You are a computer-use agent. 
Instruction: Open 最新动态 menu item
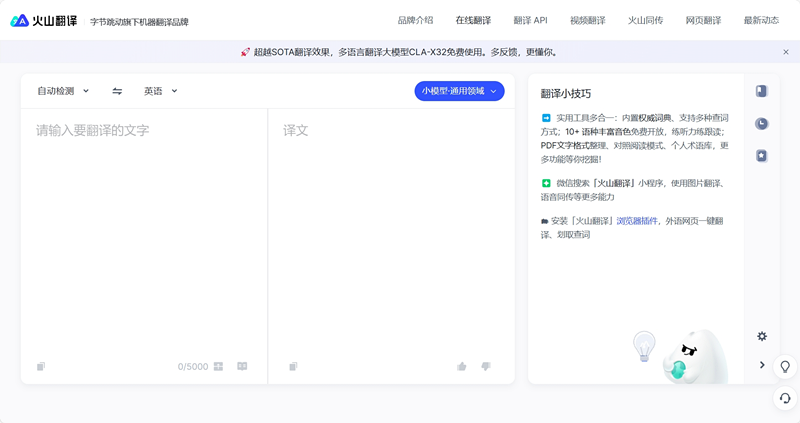point(761,20)
